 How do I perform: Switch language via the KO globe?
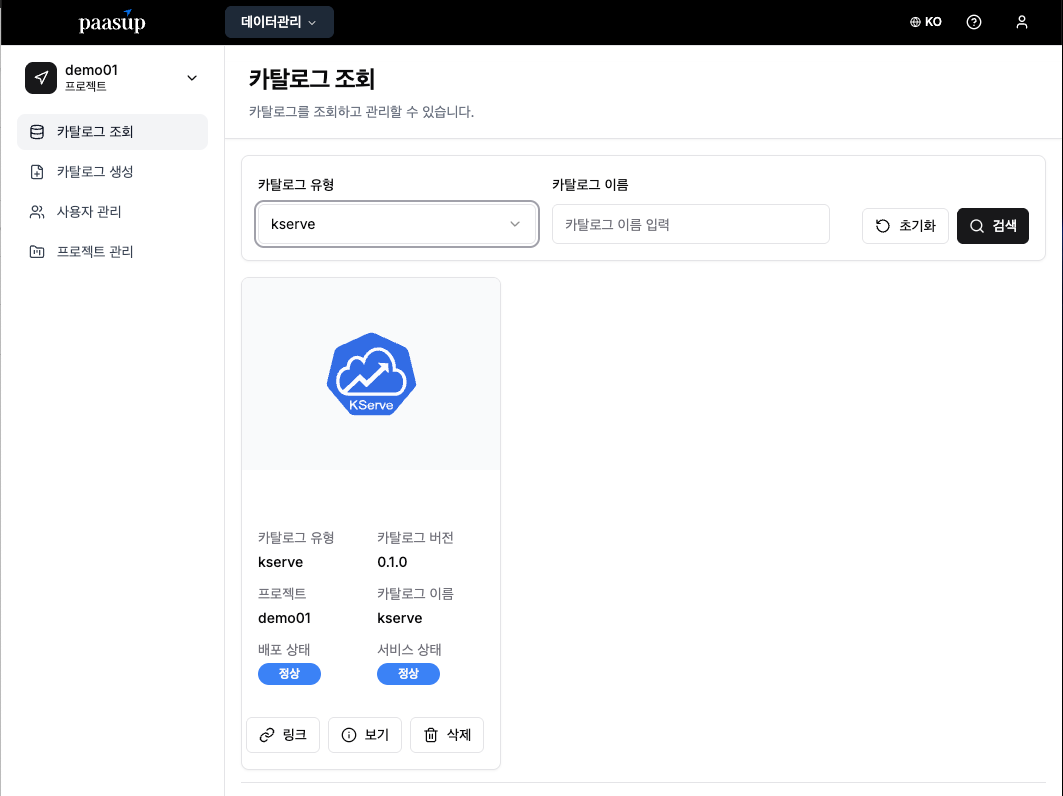click(925, 22)
